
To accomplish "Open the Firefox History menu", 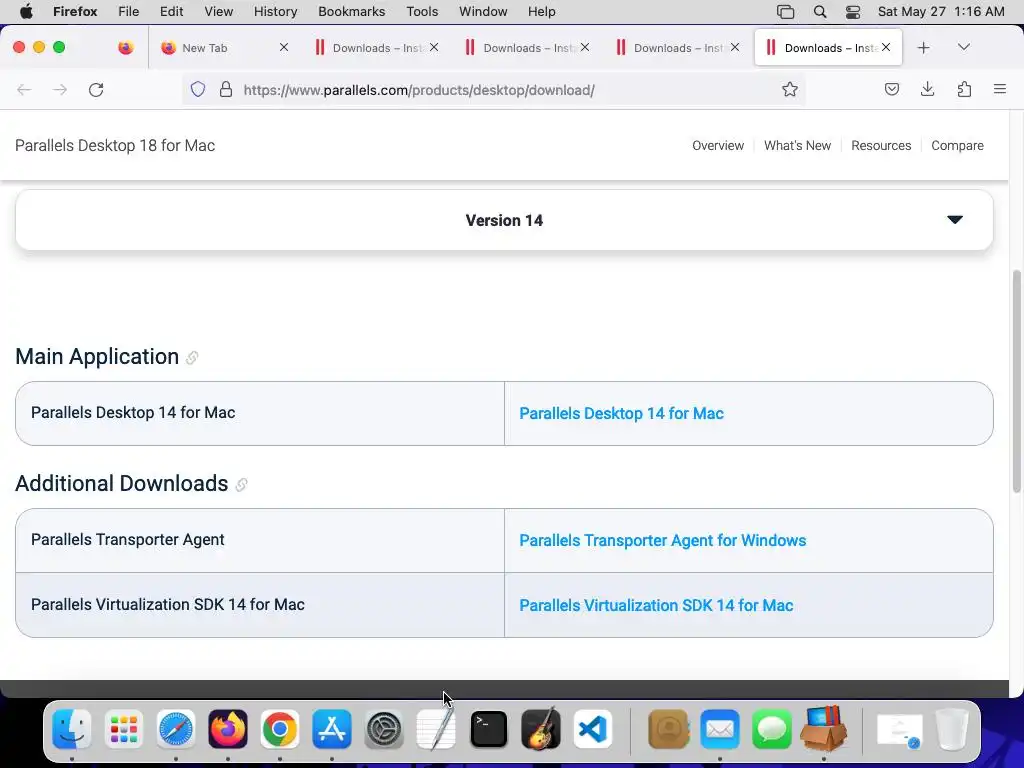I will [275, 12].
